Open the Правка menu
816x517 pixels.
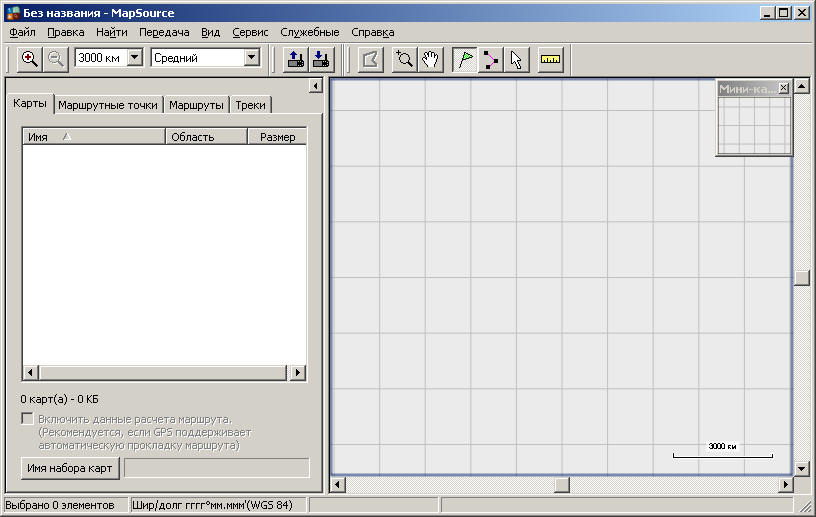pyautogui.click(x=66, y=32)
